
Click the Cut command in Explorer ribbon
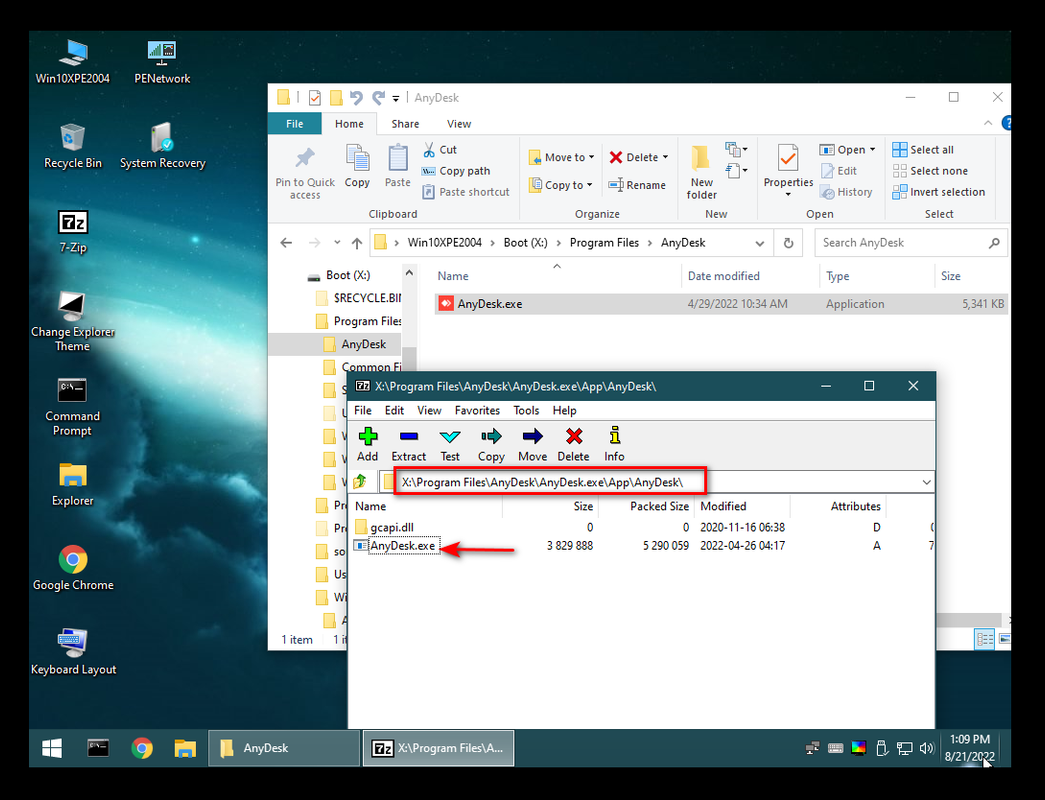pyautogui.click(x=440, y=150)
